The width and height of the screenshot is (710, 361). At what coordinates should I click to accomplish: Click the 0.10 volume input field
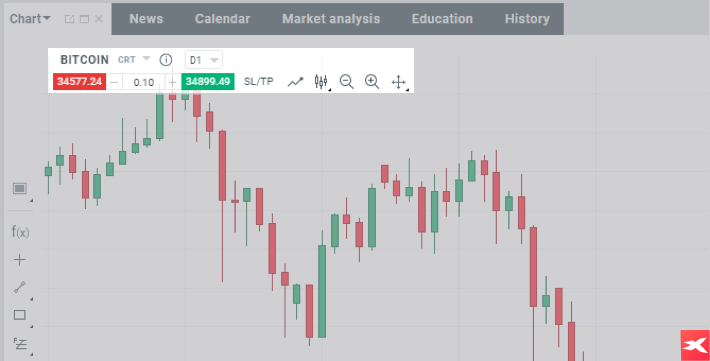point(144,82)
